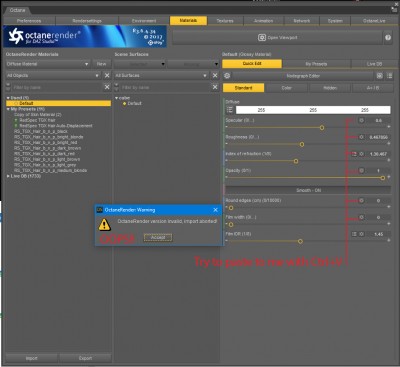Collapse the My Presets tree group
Image resolution: width=400 pixels, height=367 pixels.
(x=8, y=109)
